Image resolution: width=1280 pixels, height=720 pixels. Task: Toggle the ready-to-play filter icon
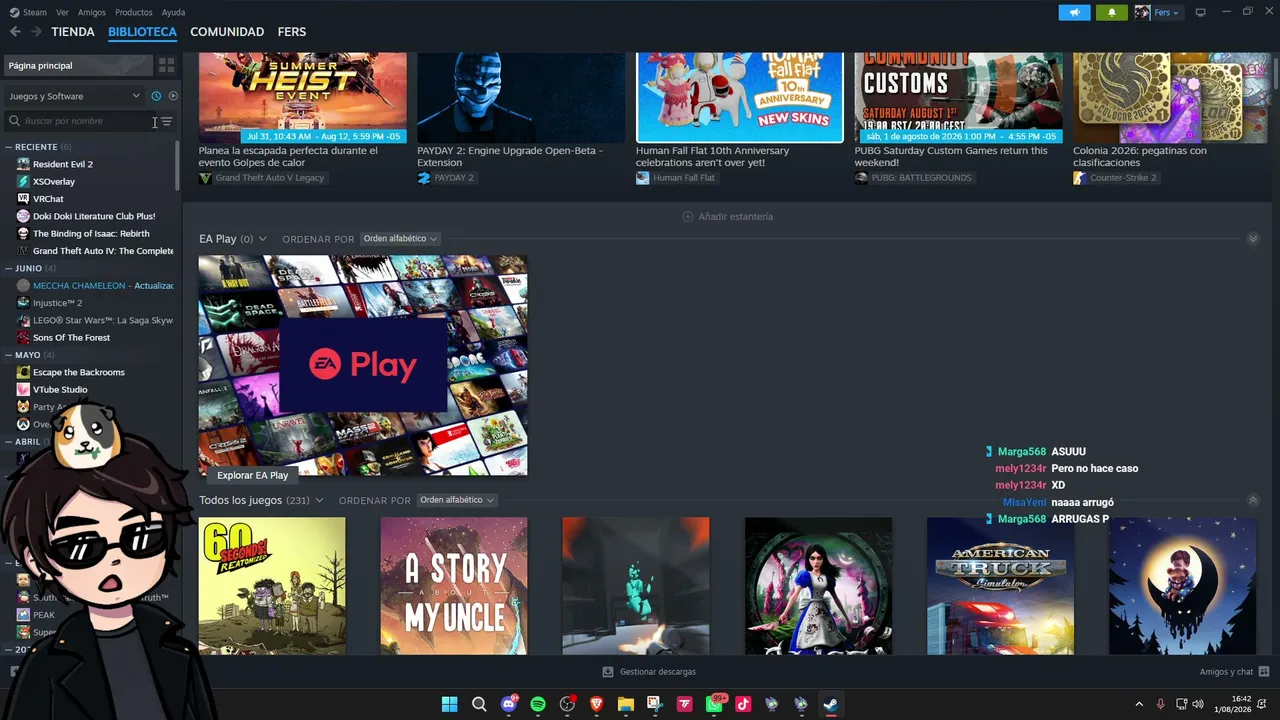173,96
